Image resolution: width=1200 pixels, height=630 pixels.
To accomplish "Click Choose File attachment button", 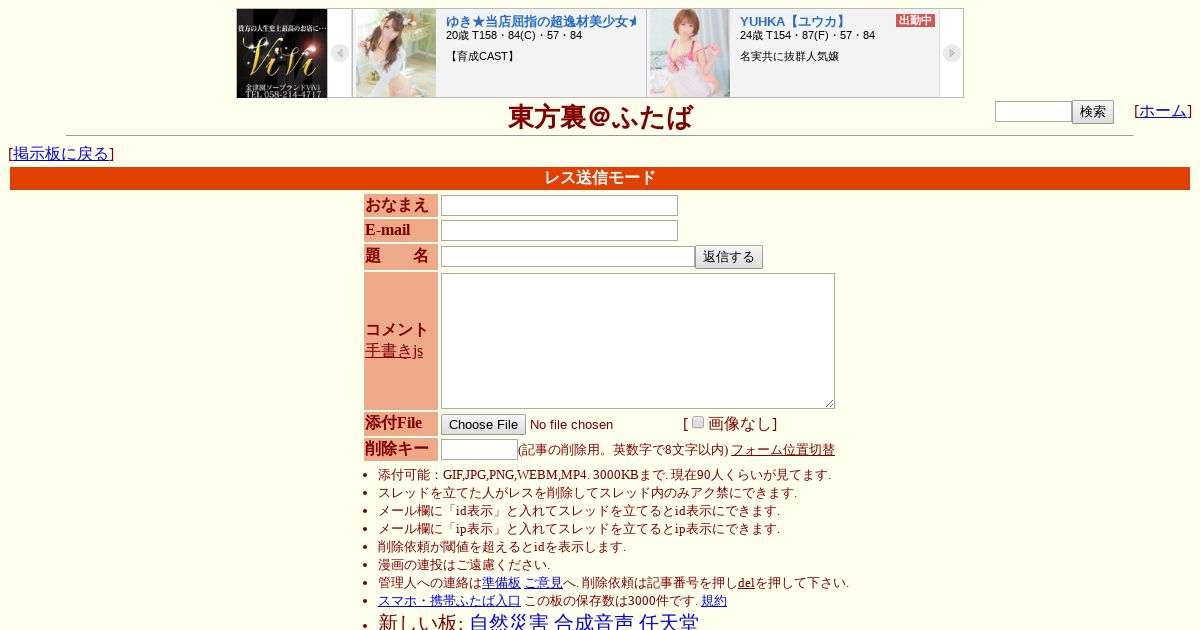I will [483, 425].
